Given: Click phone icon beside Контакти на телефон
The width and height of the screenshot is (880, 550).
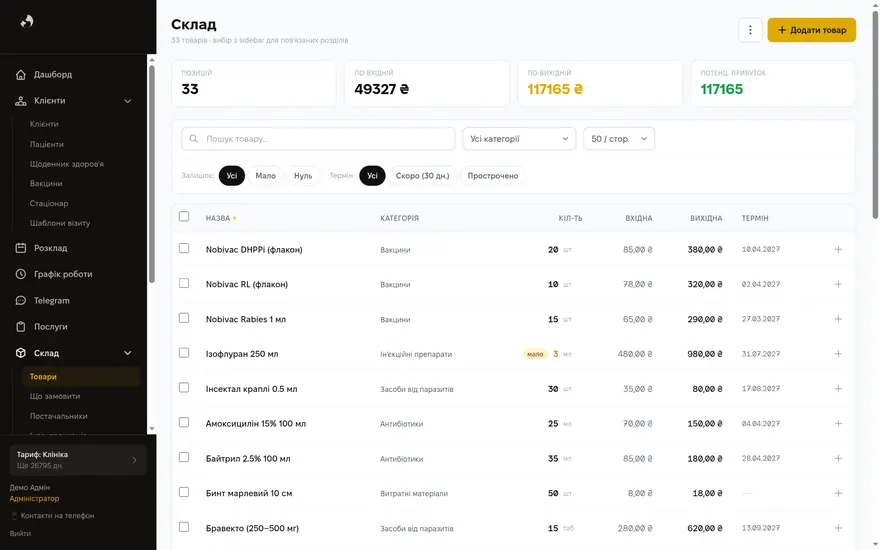Looking at the screenshot, I should [x=14, y=516].
